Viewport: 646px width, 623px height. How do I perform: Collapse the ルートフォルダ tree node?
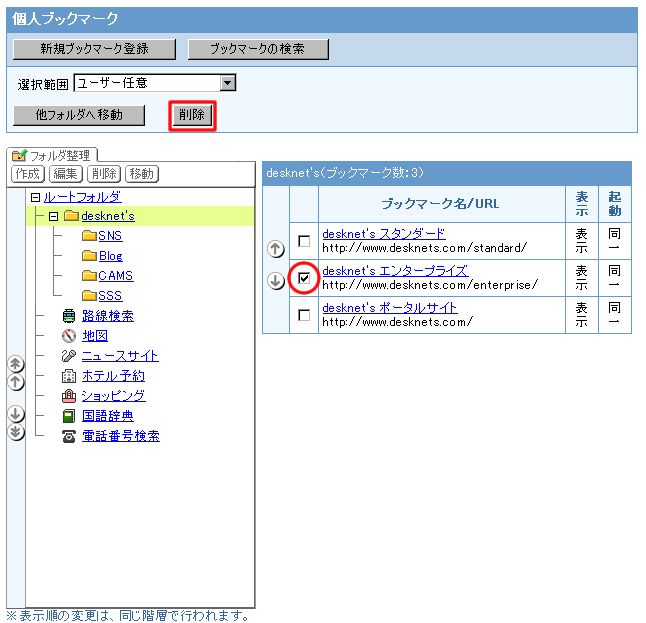[x=35, y=197]
